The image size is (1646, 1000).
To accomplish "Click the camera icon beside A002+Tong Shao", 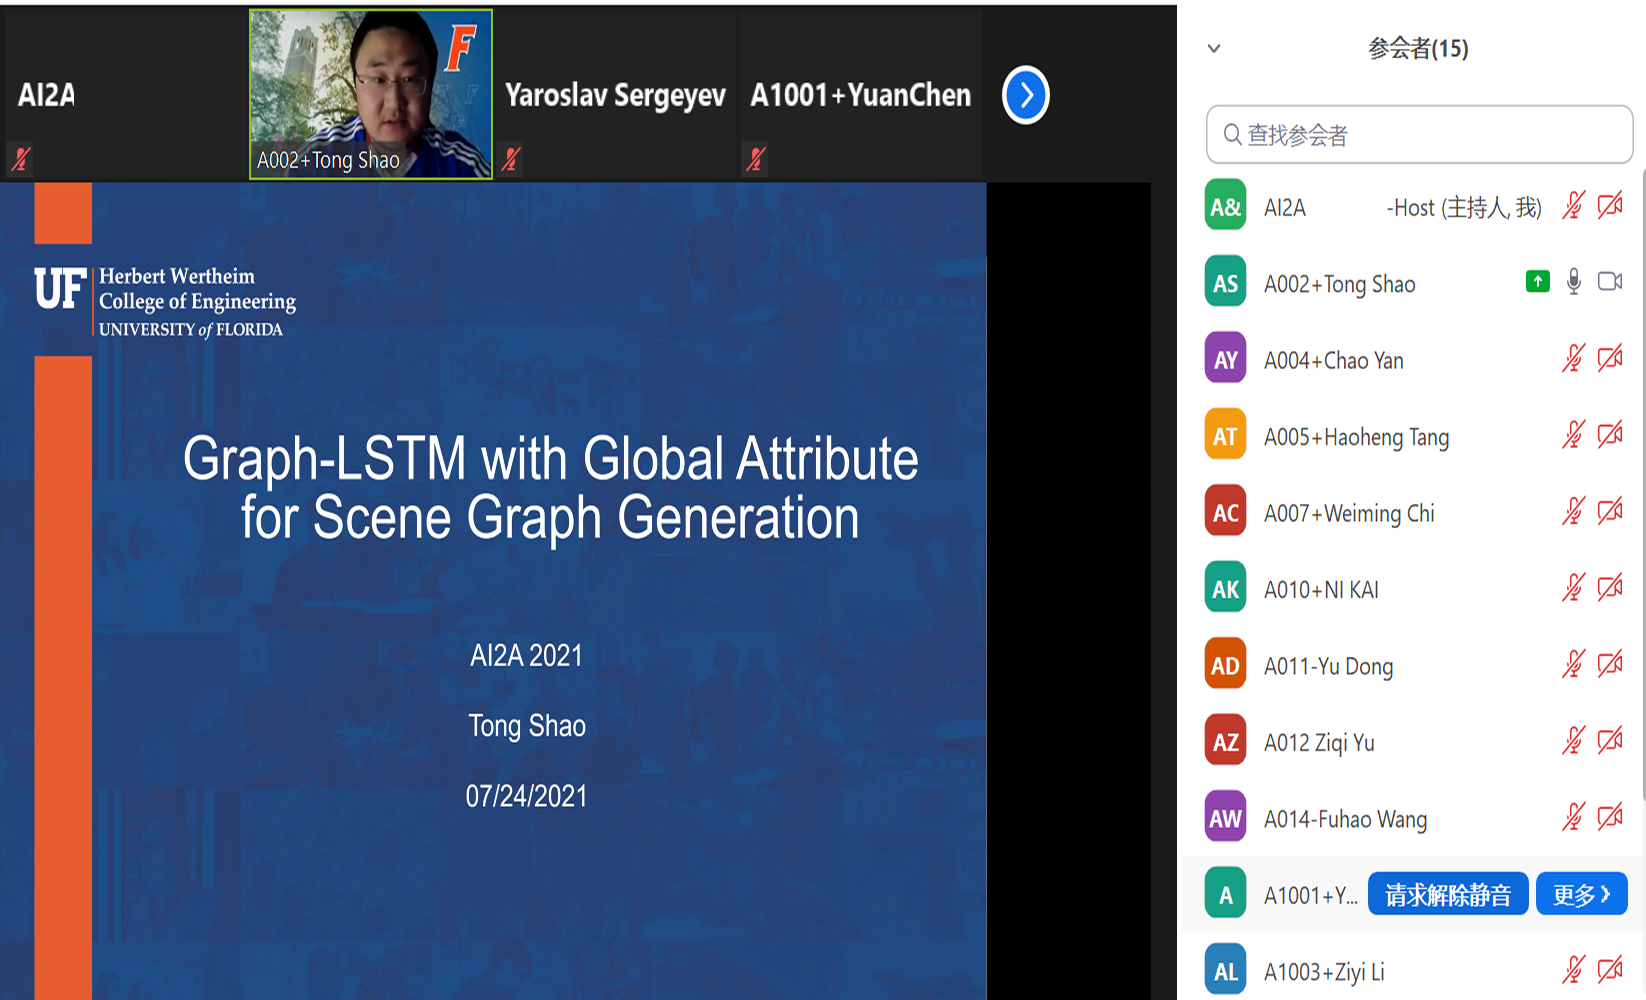I will (1609, 282).
